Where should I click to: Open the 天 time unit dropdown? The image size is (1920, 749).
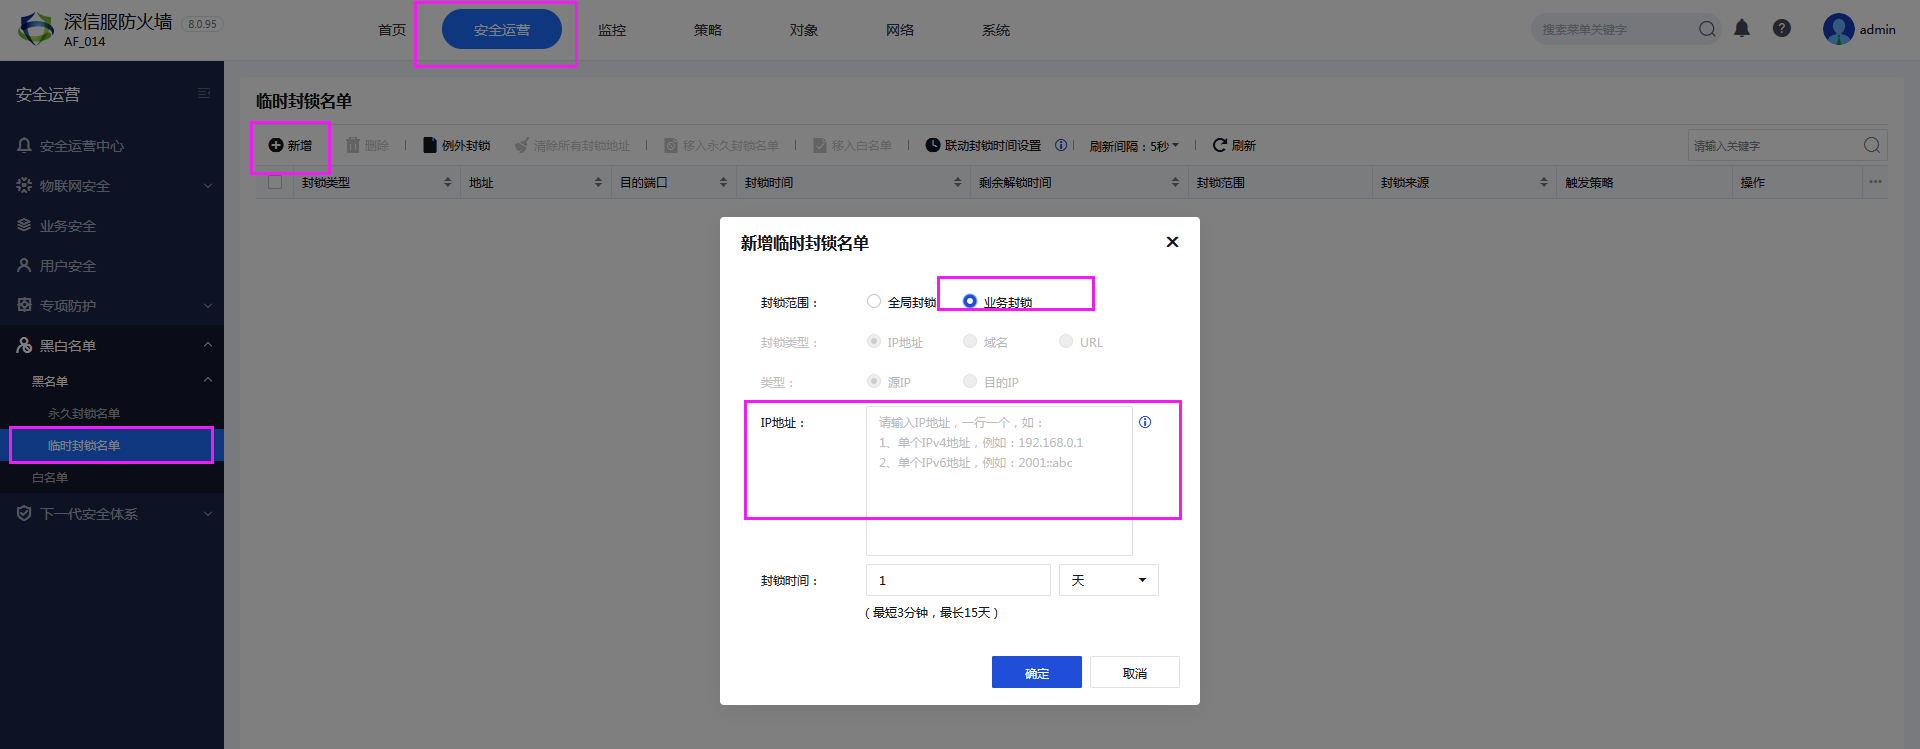[x=1108, y=580]
